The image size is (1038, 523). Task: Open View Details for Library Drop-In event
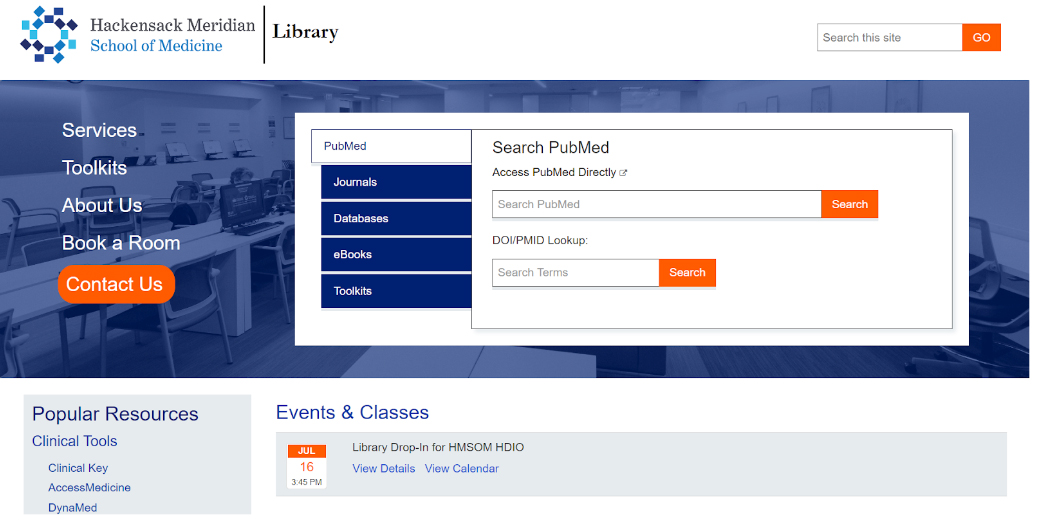click(x=383, y=469)
